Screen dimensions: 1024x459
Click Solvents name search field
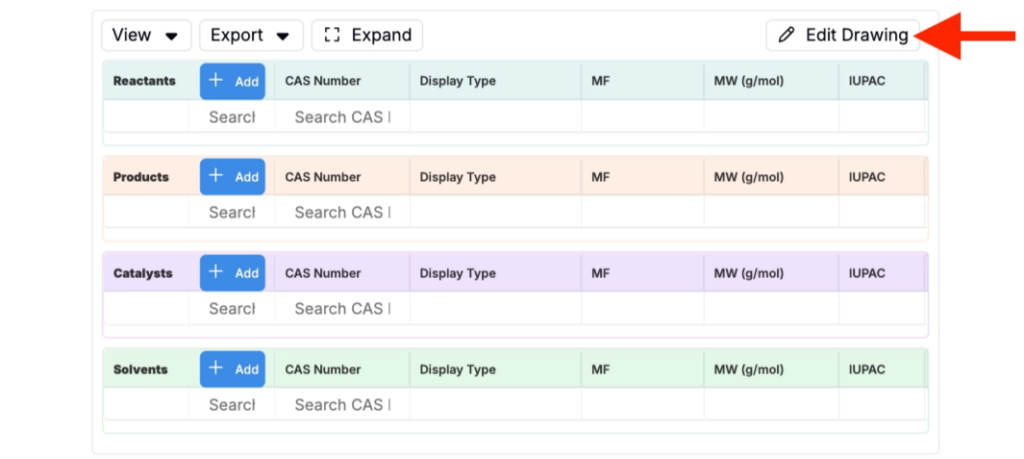coord(232,405)
